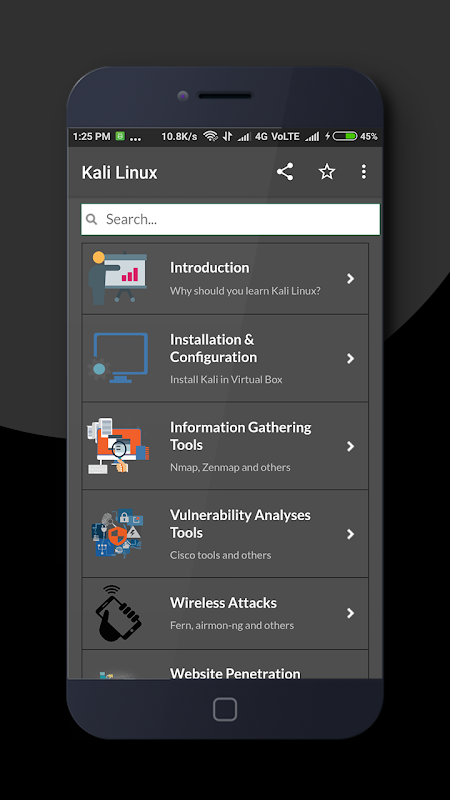Expand the Introduction row chevron
450x800 pixels.
click(x=351, y=278)
